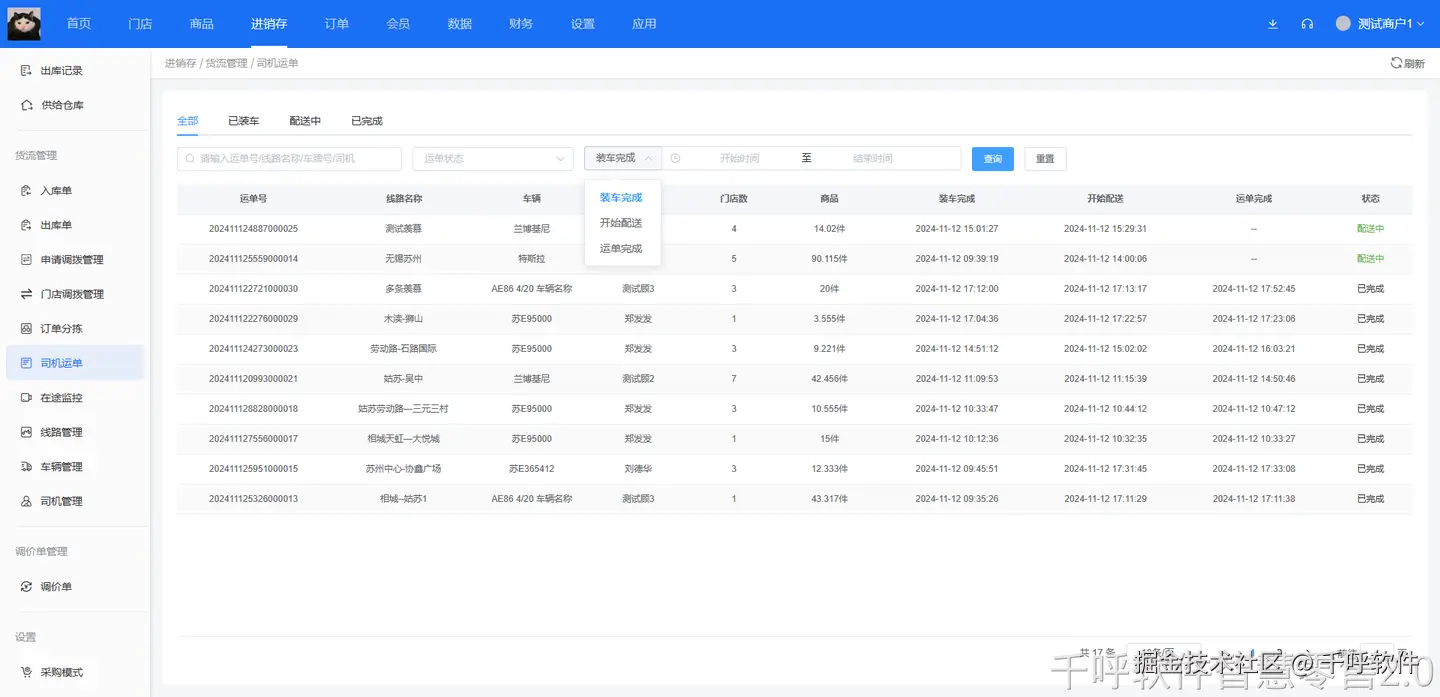This screenshot has width=1440, height=697.
Task: Click the 状态 column header
Action: pos(1371,199)
